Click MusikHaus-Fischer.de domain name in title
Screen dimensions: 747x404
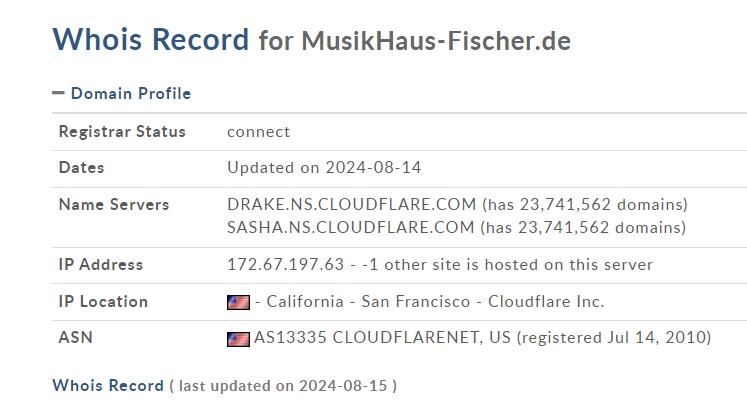point(436,40)
